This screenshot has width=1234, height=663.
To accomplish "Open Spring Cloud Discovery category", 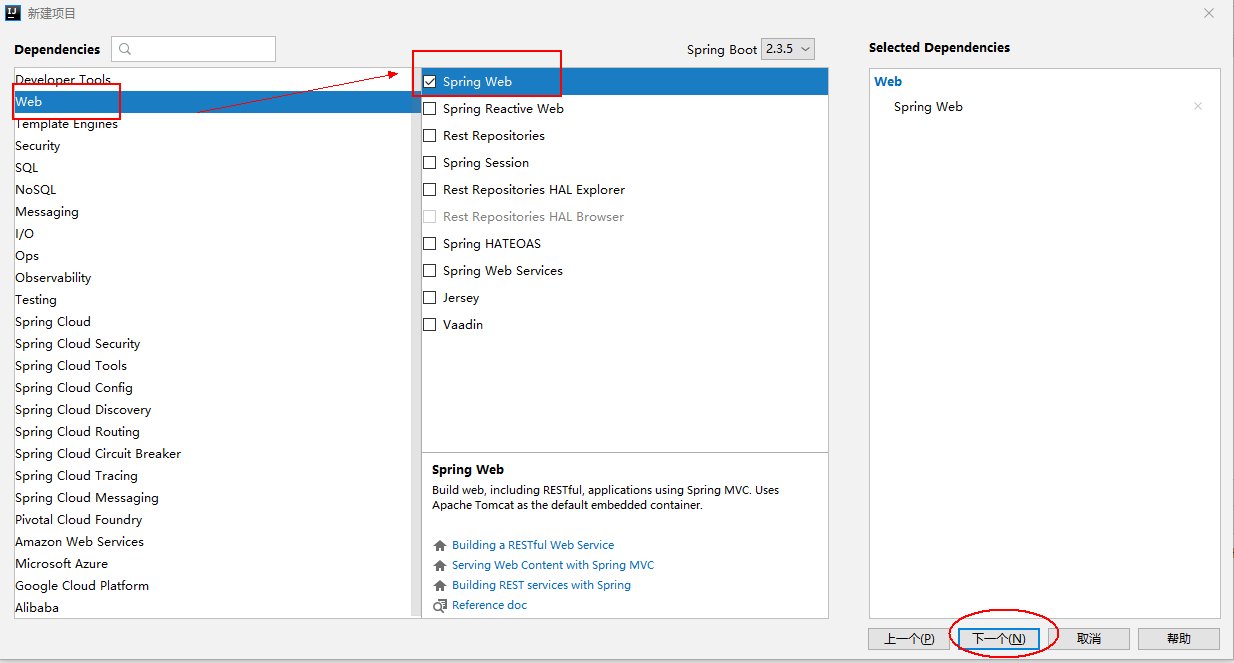I will 212,410.
